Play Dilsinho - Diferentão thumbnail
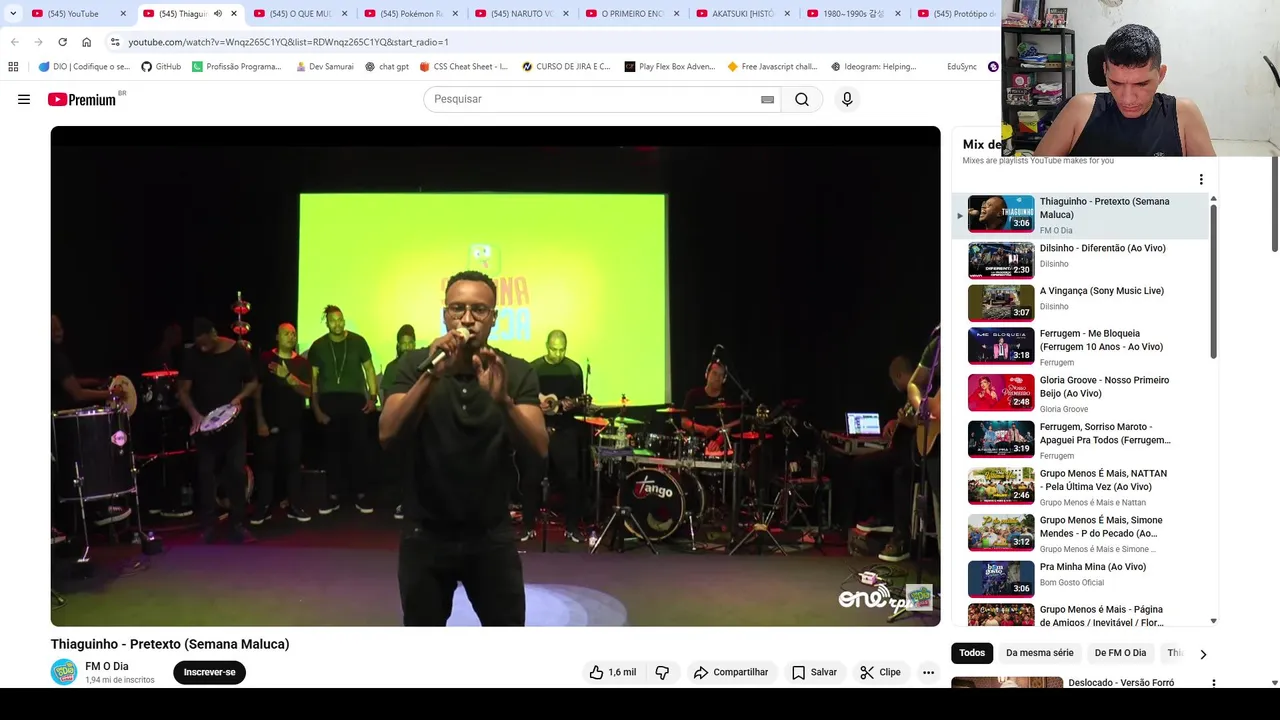 click(x=1001, y=260)
